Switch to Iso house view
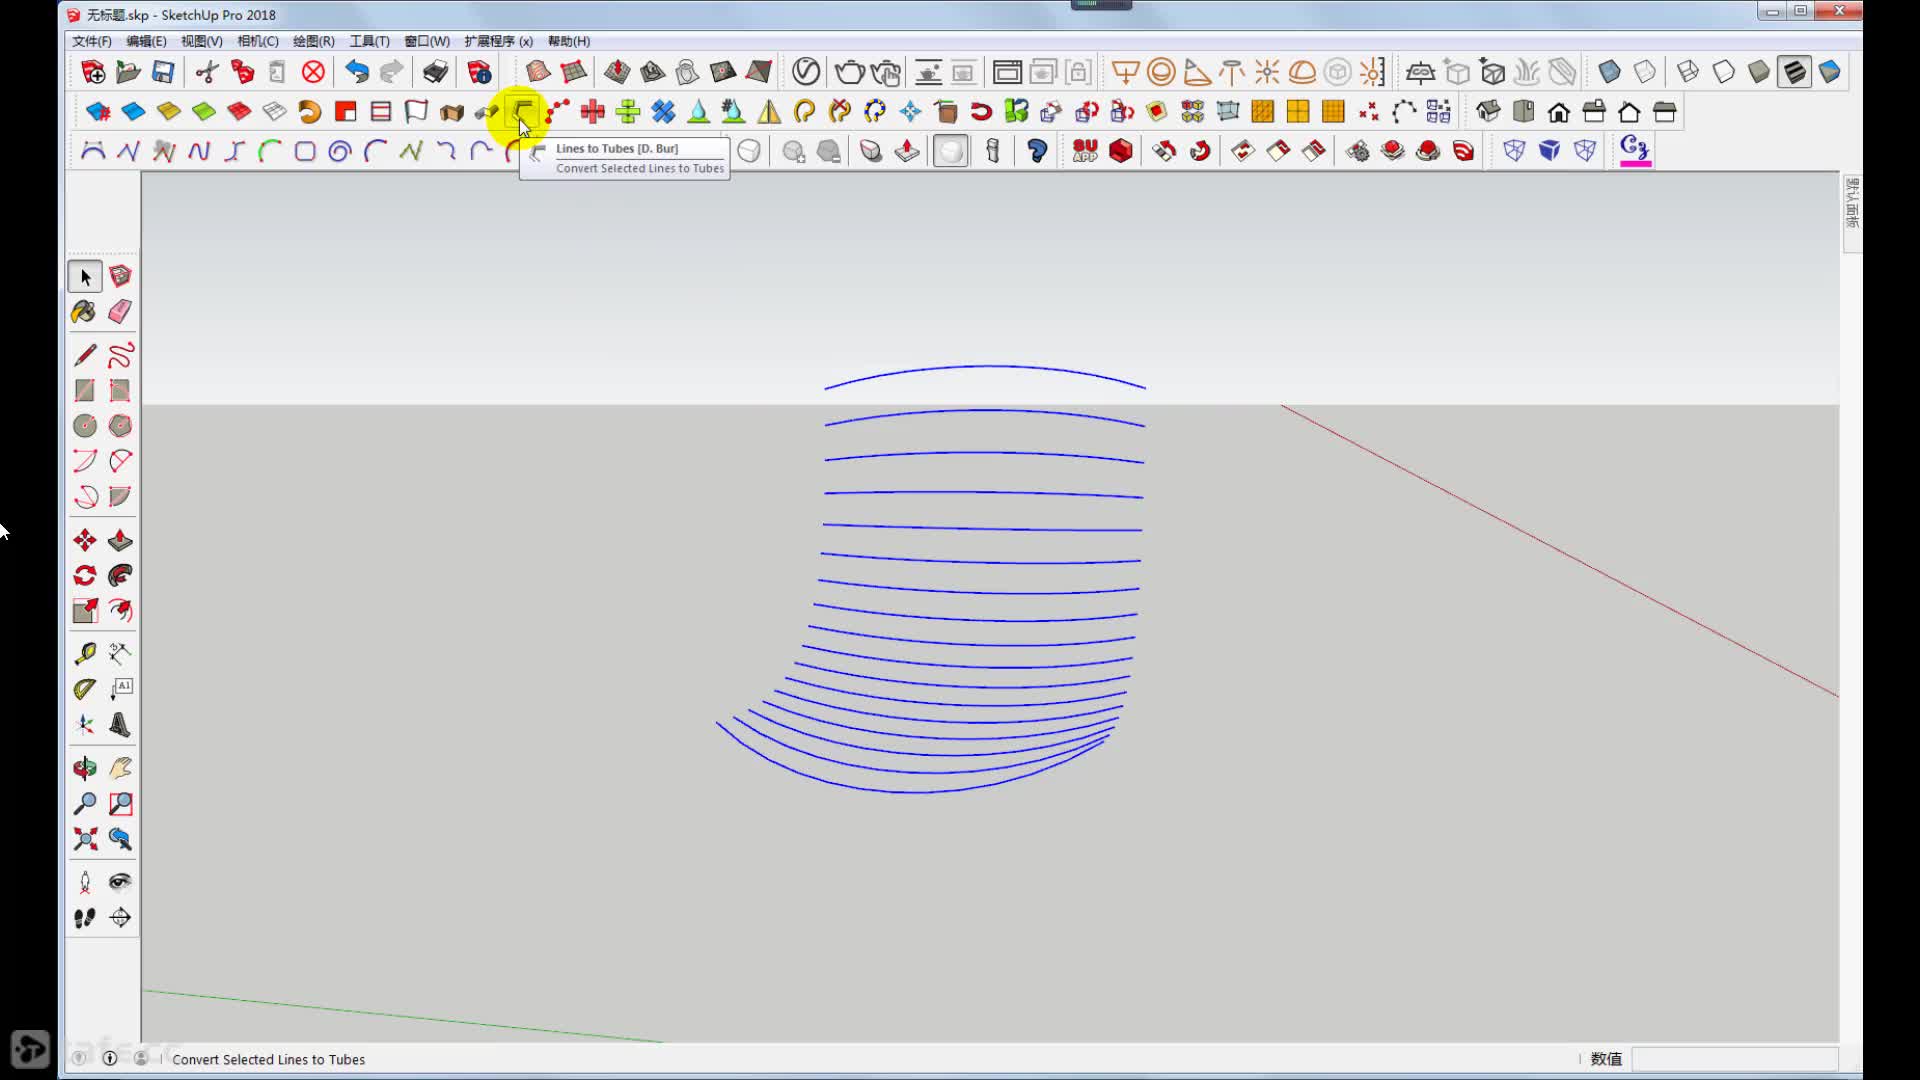Viewport: 1920px width, 1080px height. (1488, 112)
